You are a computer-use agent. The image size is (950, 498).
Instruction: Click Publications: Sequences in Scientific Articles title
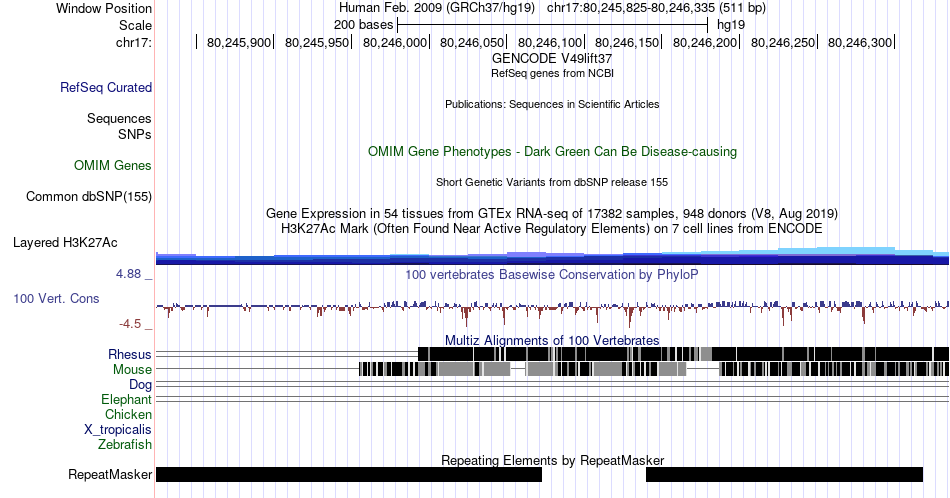552,104
